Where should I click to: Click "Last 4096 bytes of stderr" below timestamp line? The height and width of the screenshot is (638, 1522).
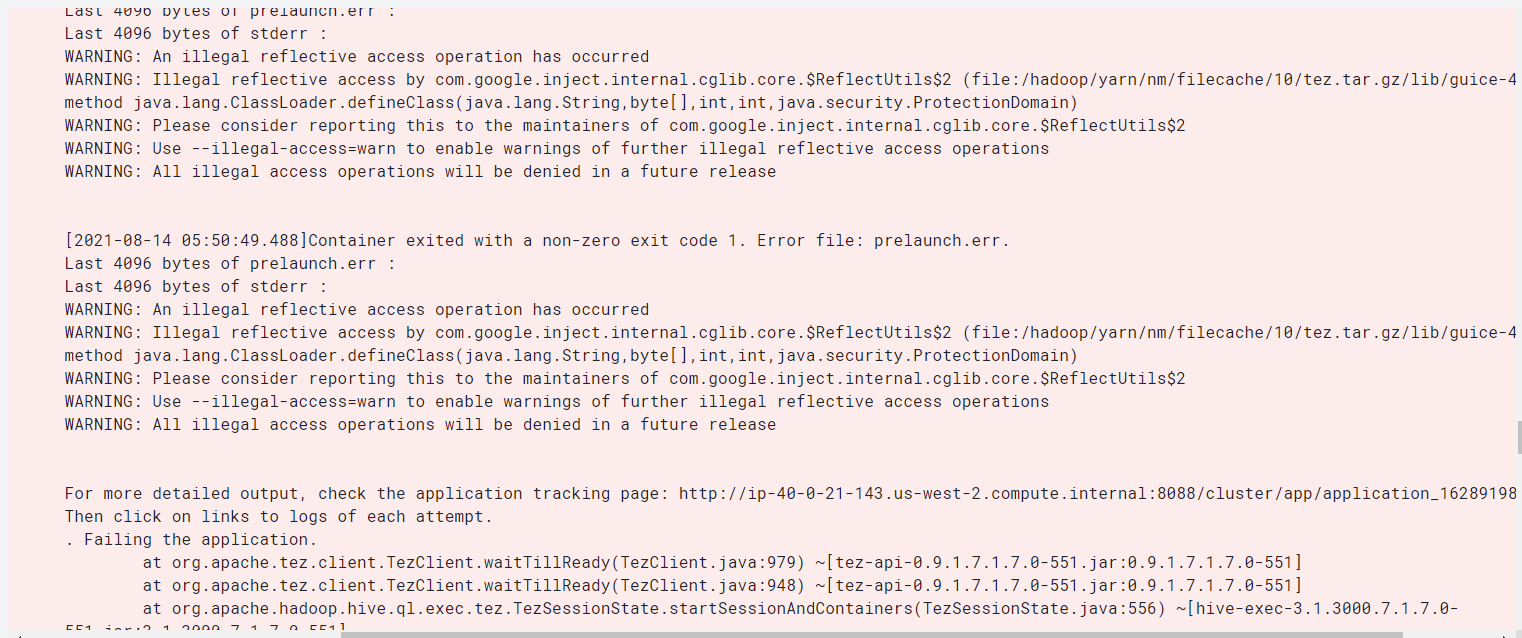(x=195, y=286)
